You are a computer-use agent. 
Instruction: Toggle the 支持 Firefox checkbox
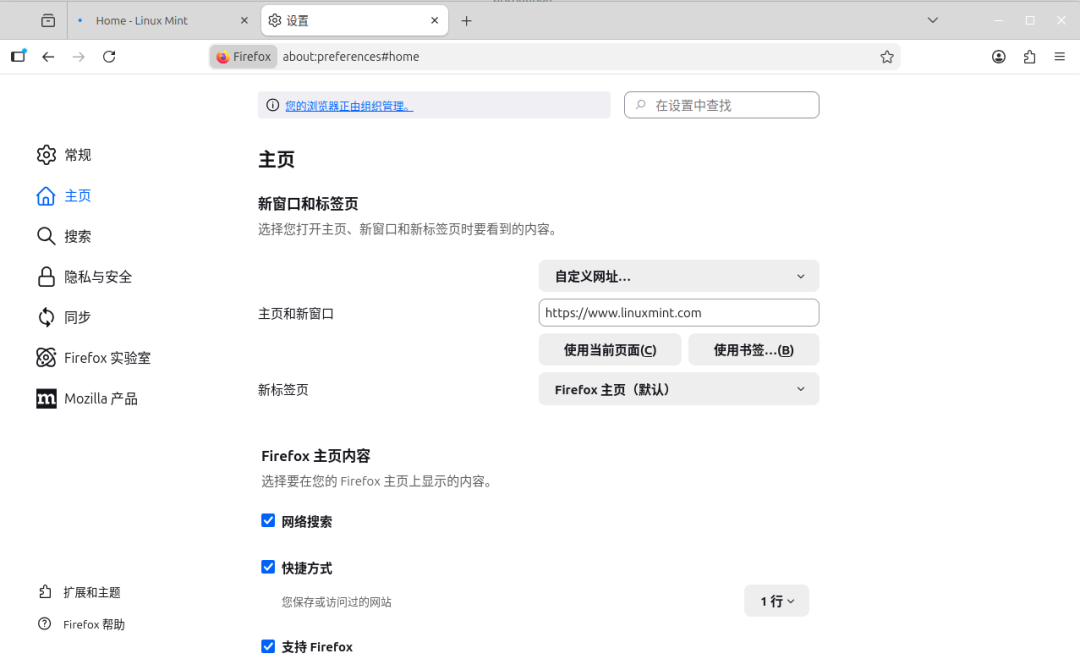[268, 646]
